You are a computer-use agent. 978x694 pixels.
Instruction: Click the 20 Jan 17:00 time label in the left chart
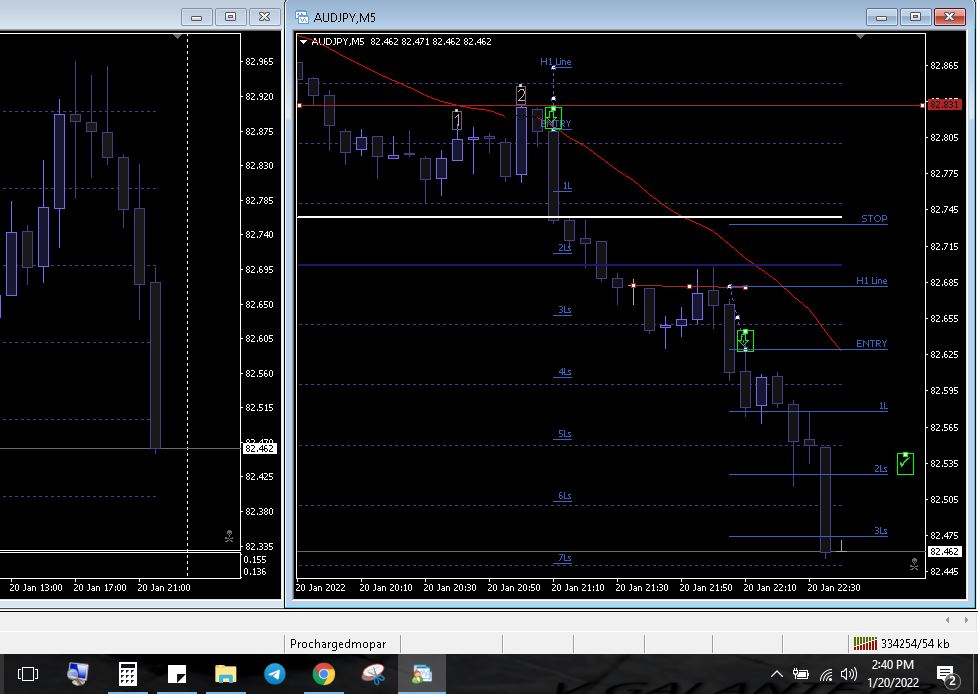click(x=100, y=587)
